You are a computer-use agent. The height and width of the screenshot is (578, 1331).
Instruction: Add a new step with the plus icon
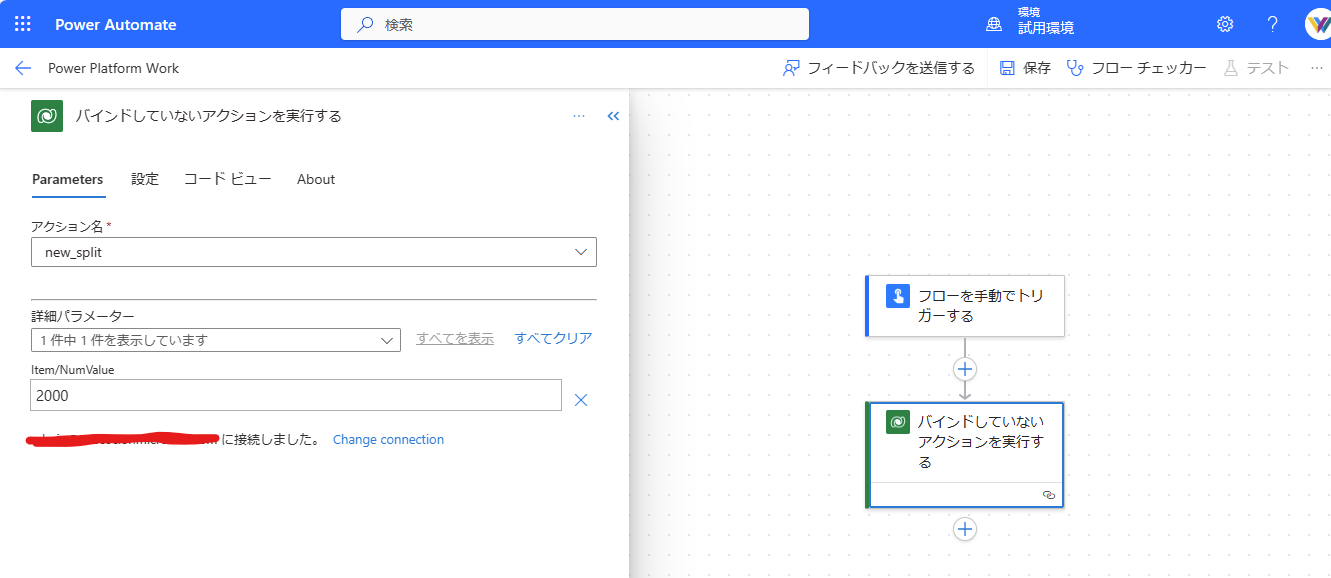click(x=964, y=529)
